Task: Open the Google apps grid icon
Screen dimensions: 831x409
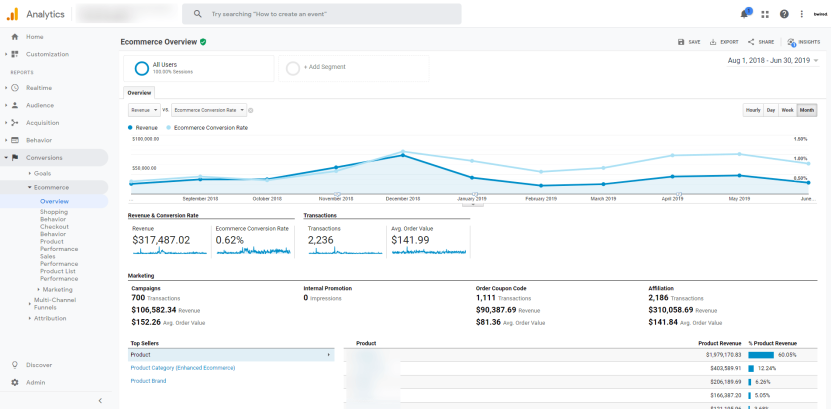Action: [765, 14]
